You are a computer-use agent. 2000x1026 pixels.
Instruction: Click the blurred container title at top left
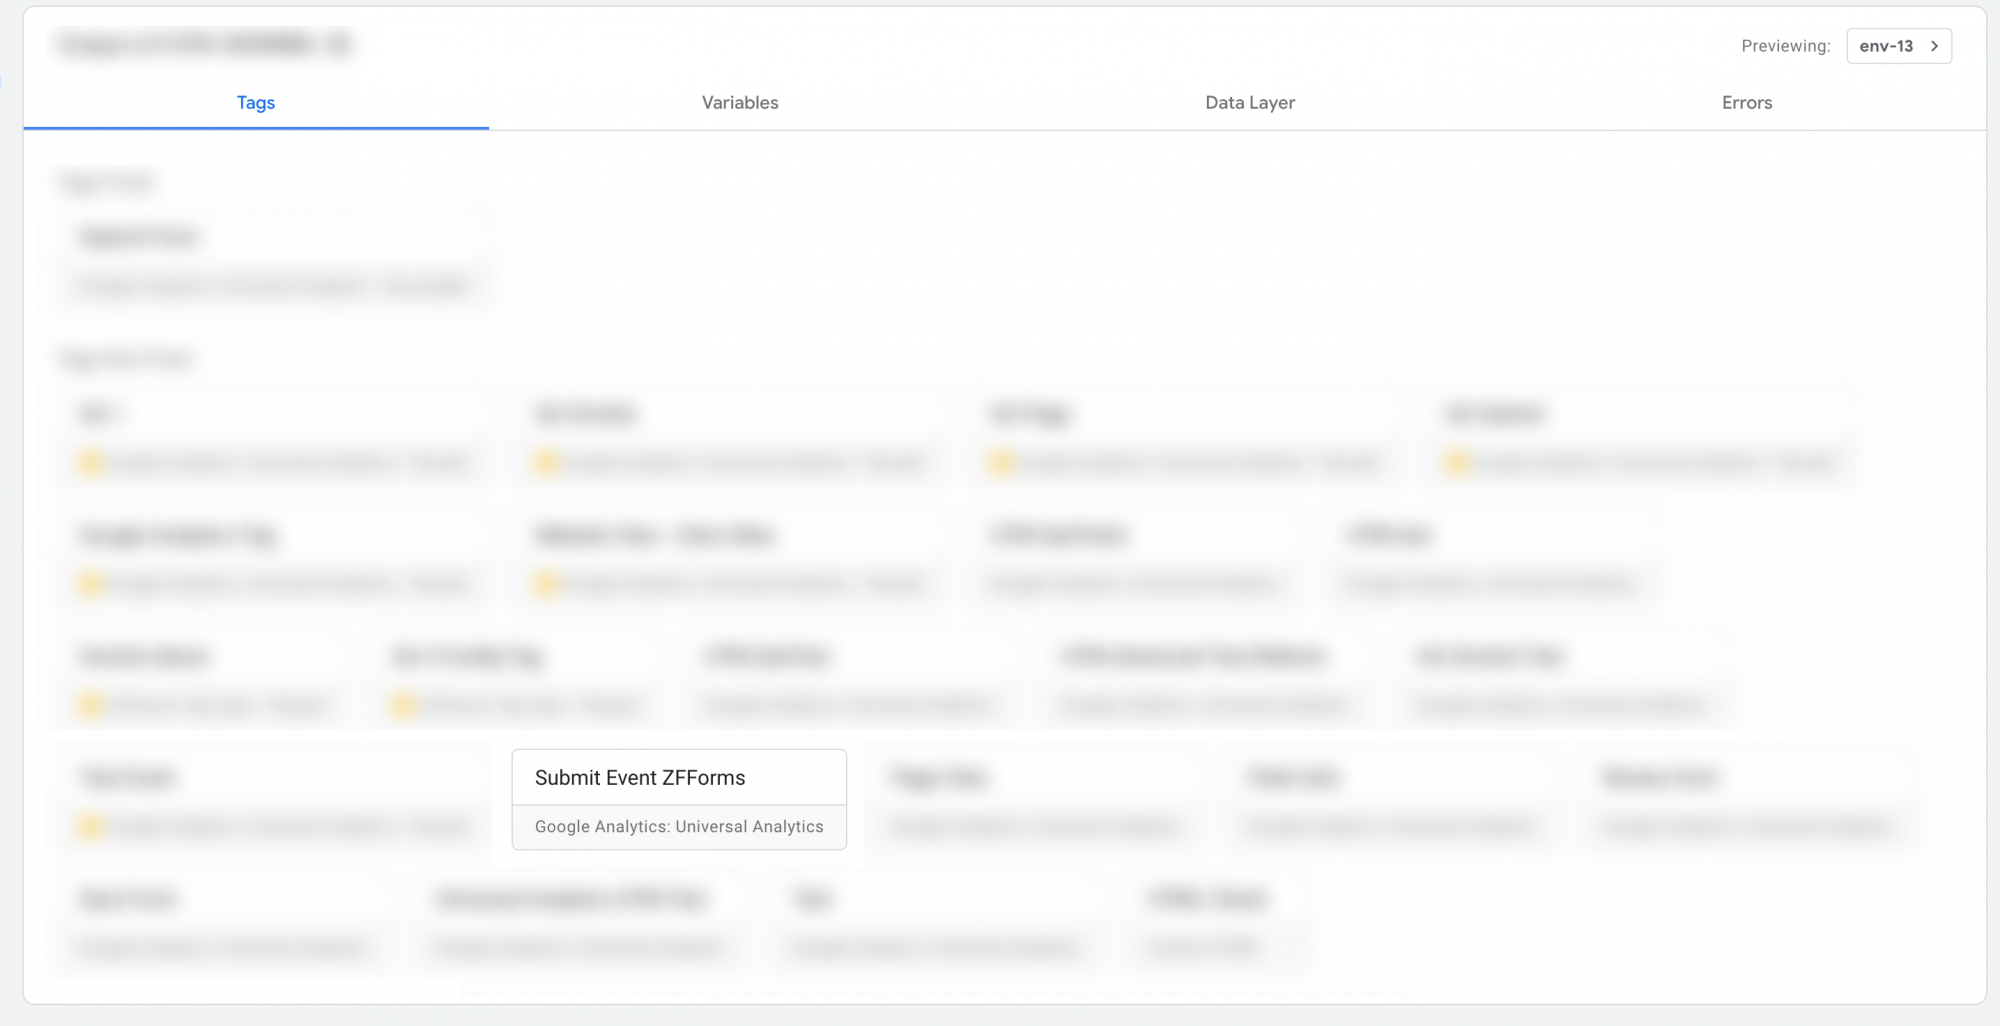(205, 44)
